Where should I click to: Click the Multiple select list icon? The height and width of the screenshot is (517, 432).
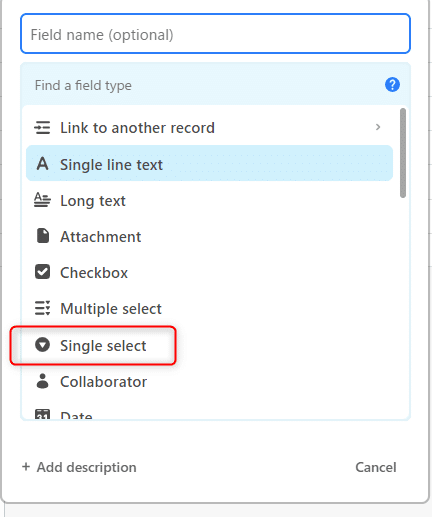[42, 308]
